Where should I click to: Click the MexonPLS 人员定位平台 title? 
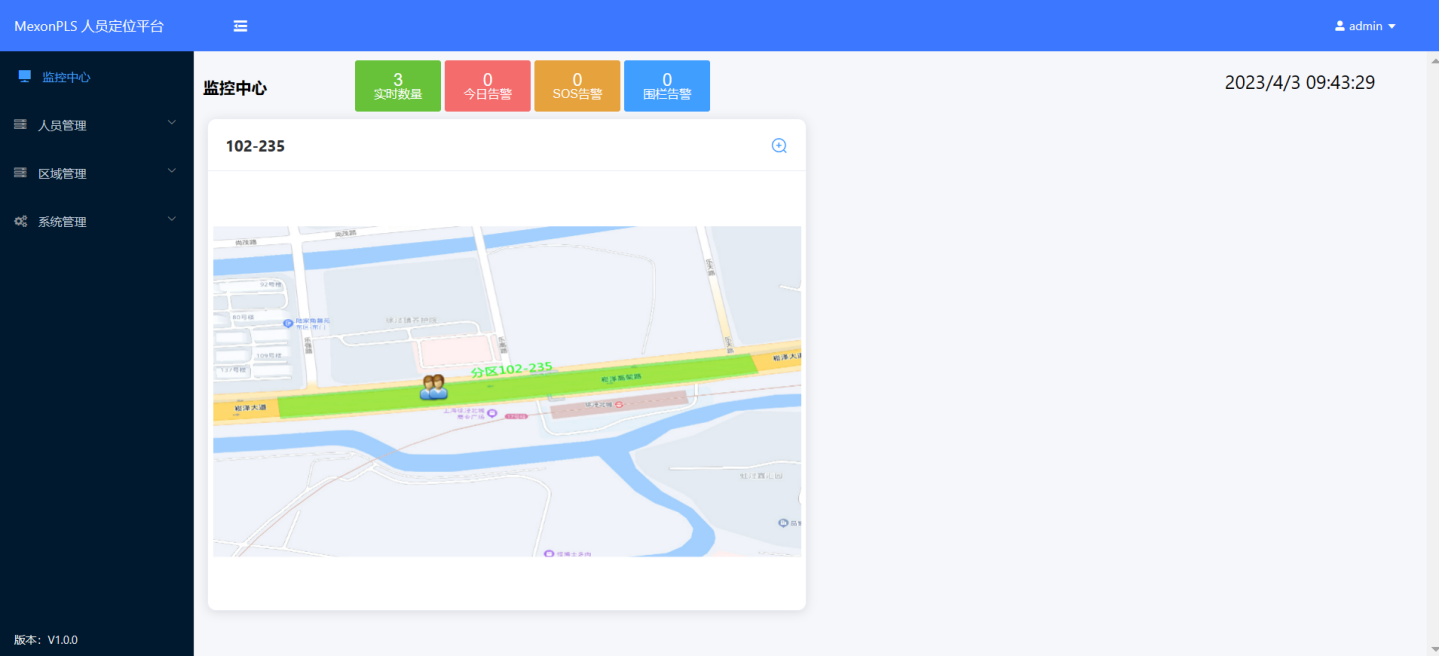coord(89,26)
